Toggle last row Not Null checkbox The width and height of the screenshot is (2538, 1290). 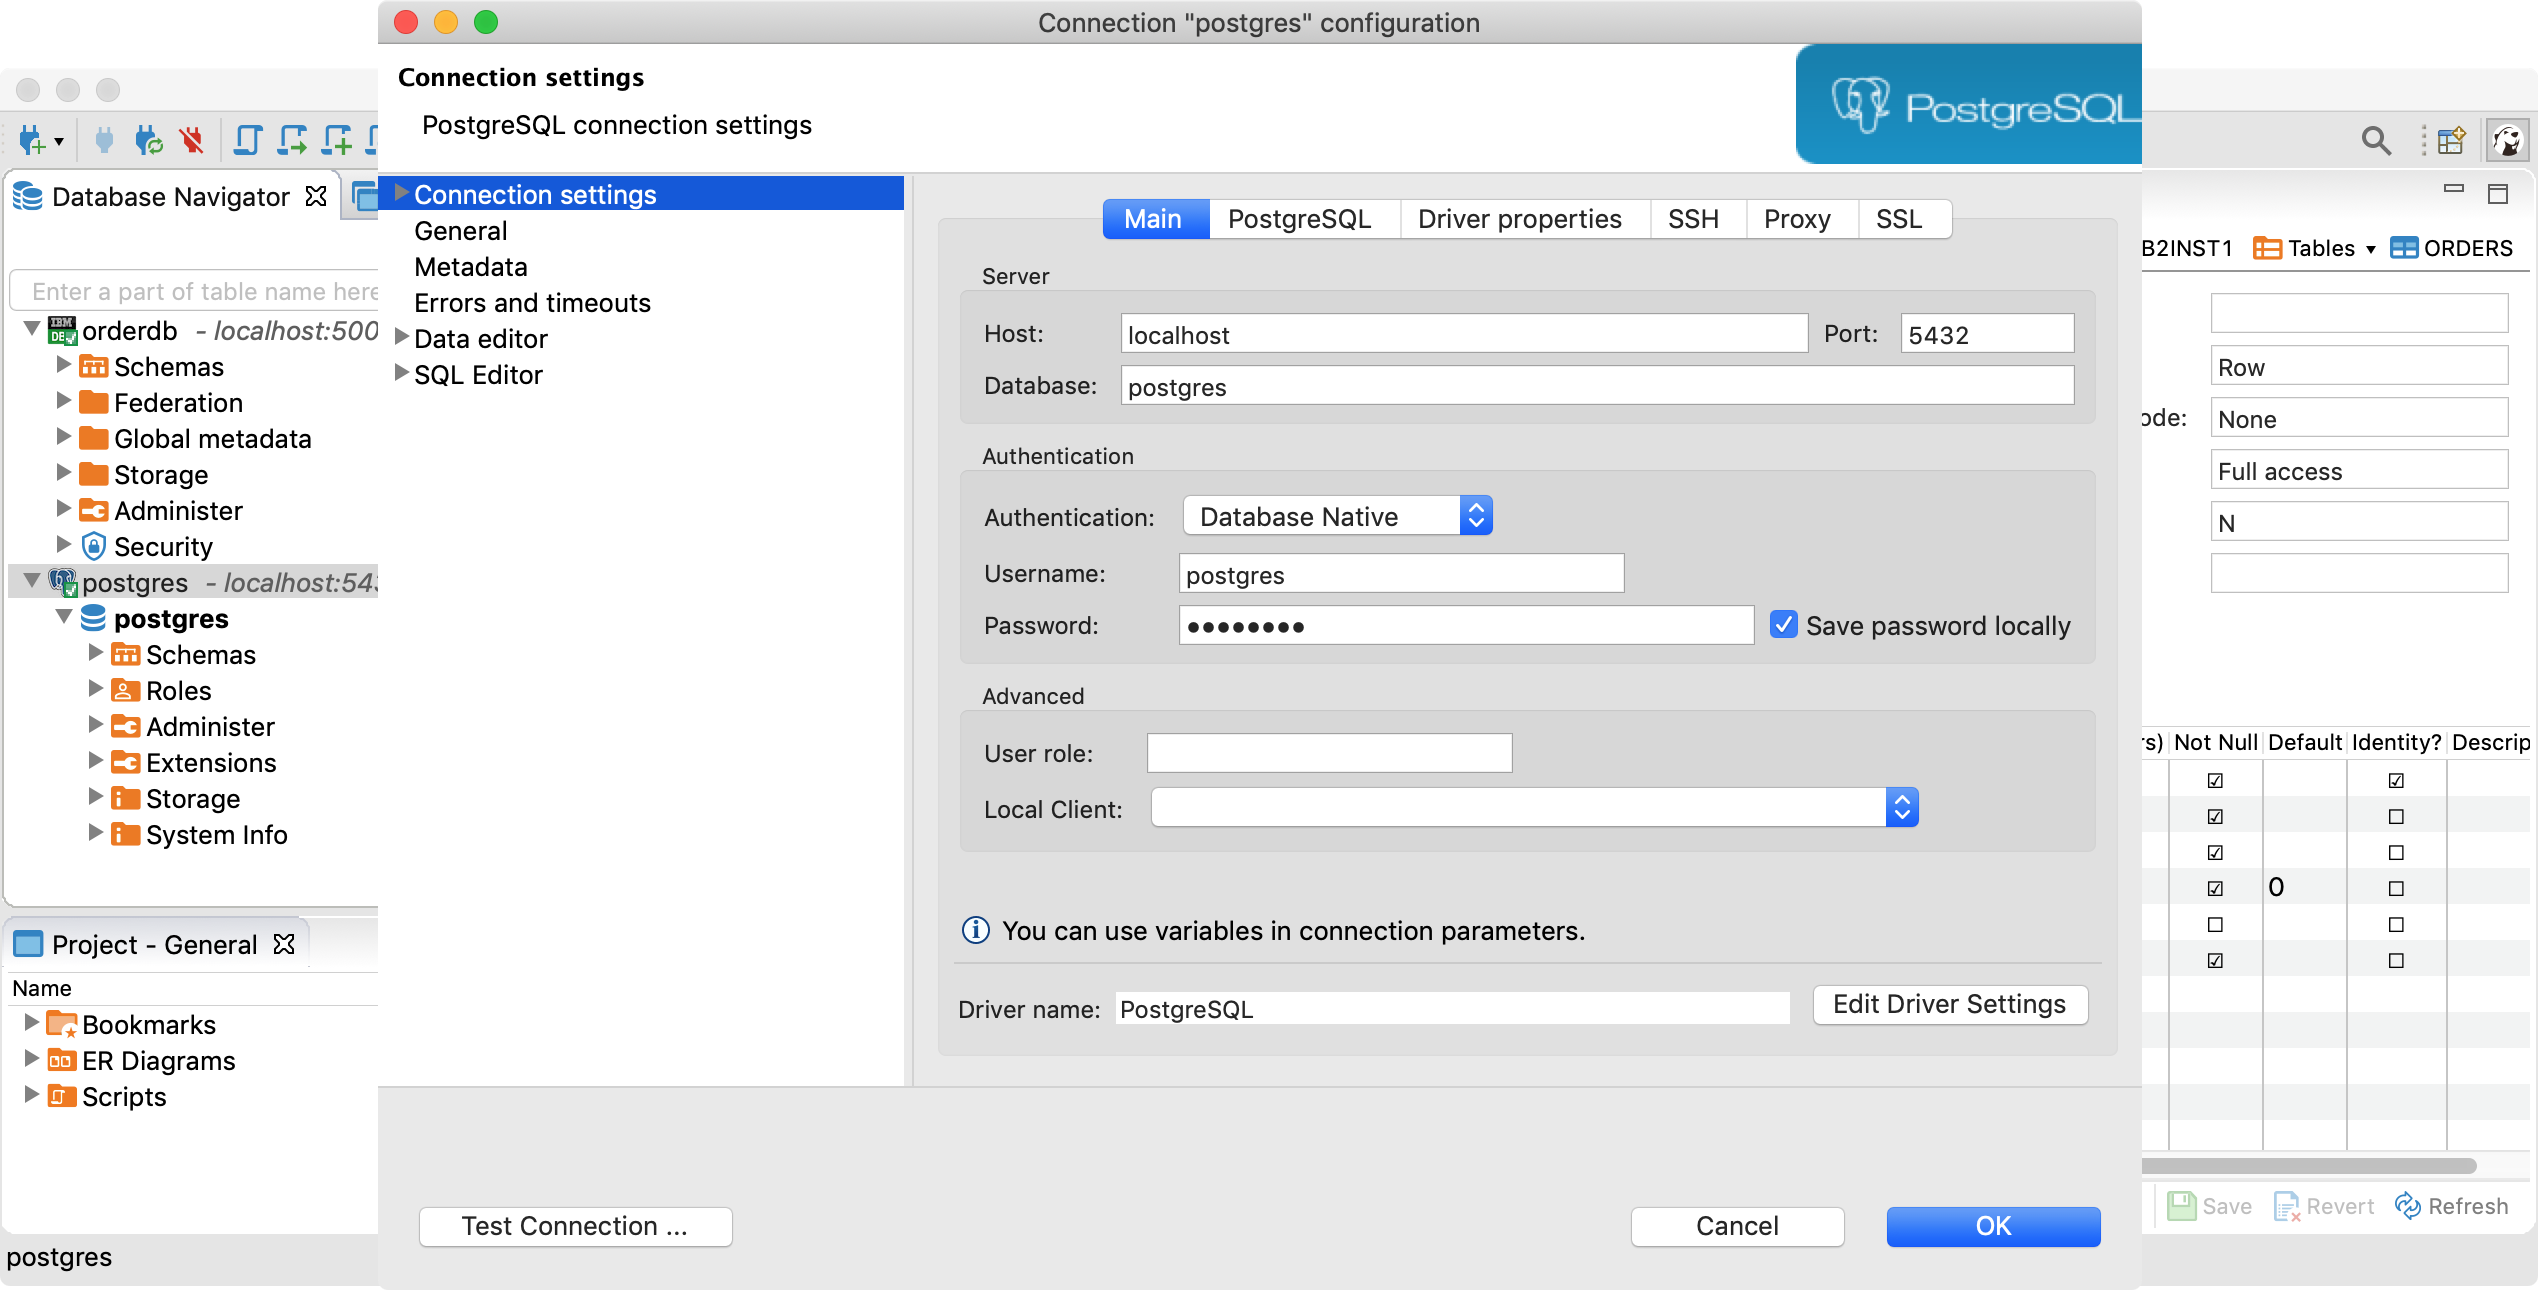pos(2215,960)
